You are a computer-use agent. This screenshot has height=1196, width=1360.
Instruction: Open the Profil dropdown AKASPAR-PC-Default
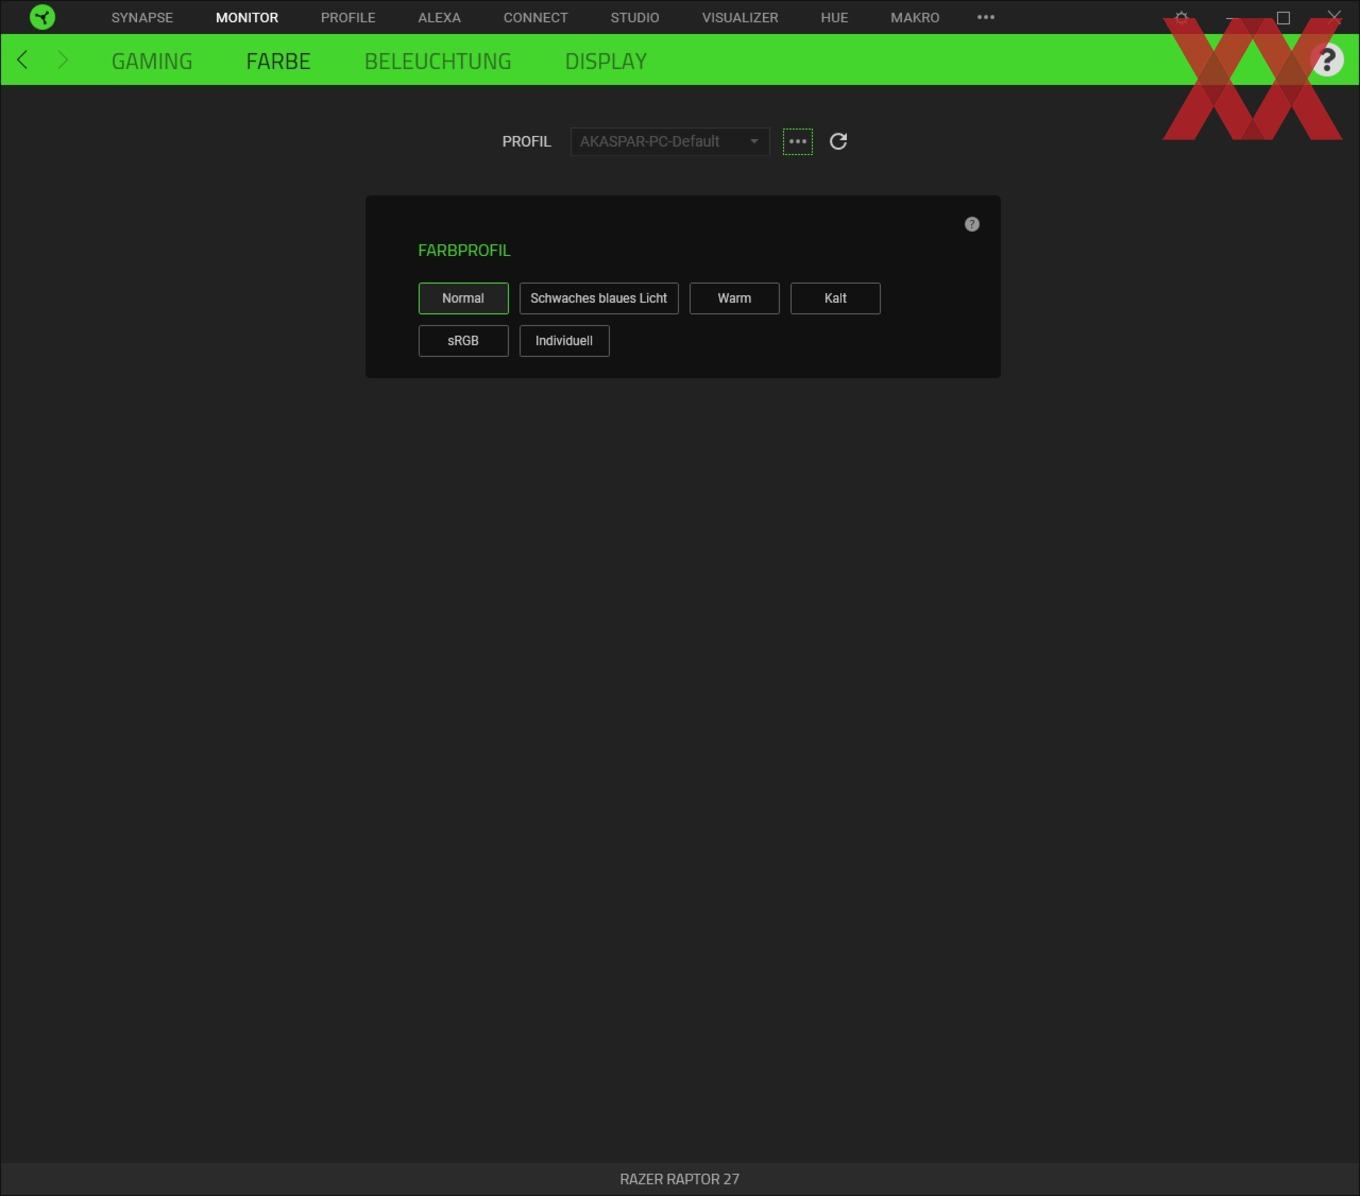coord(670,141)
